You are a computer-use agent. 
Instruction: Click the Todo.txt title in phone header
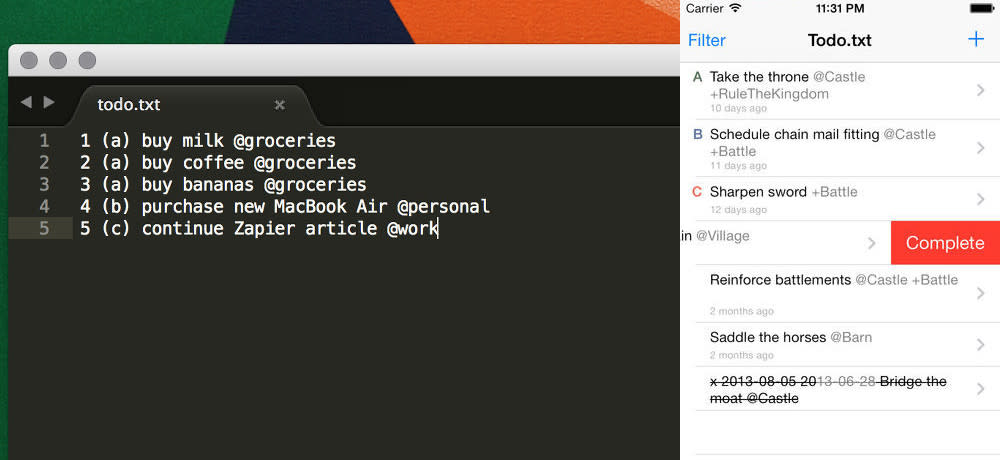839,40
